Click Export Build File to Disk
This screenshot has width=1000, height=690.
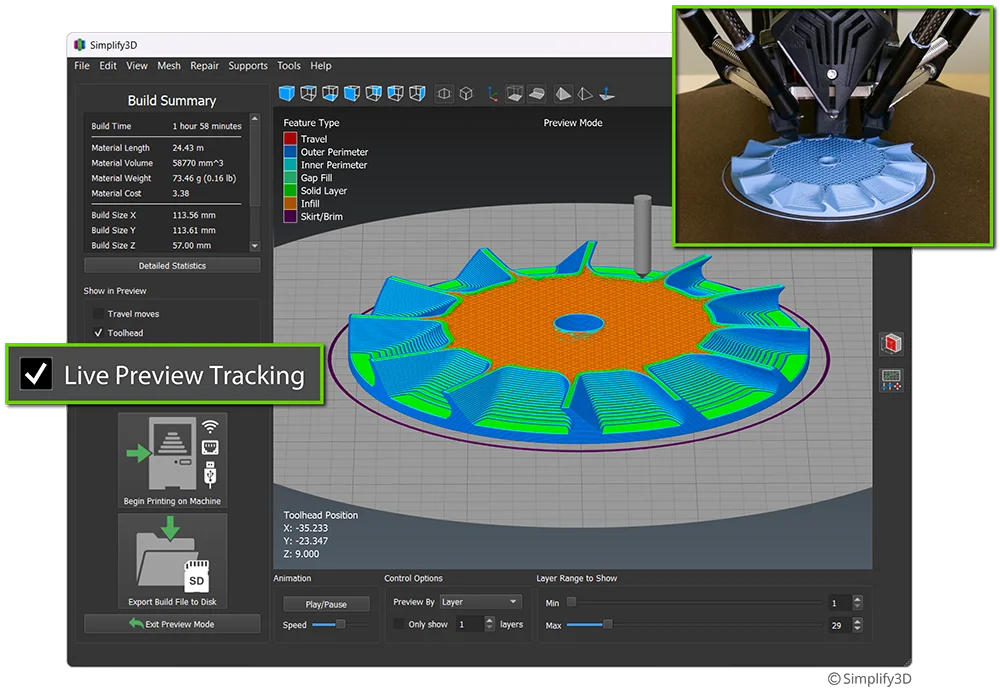click(172, 560)
